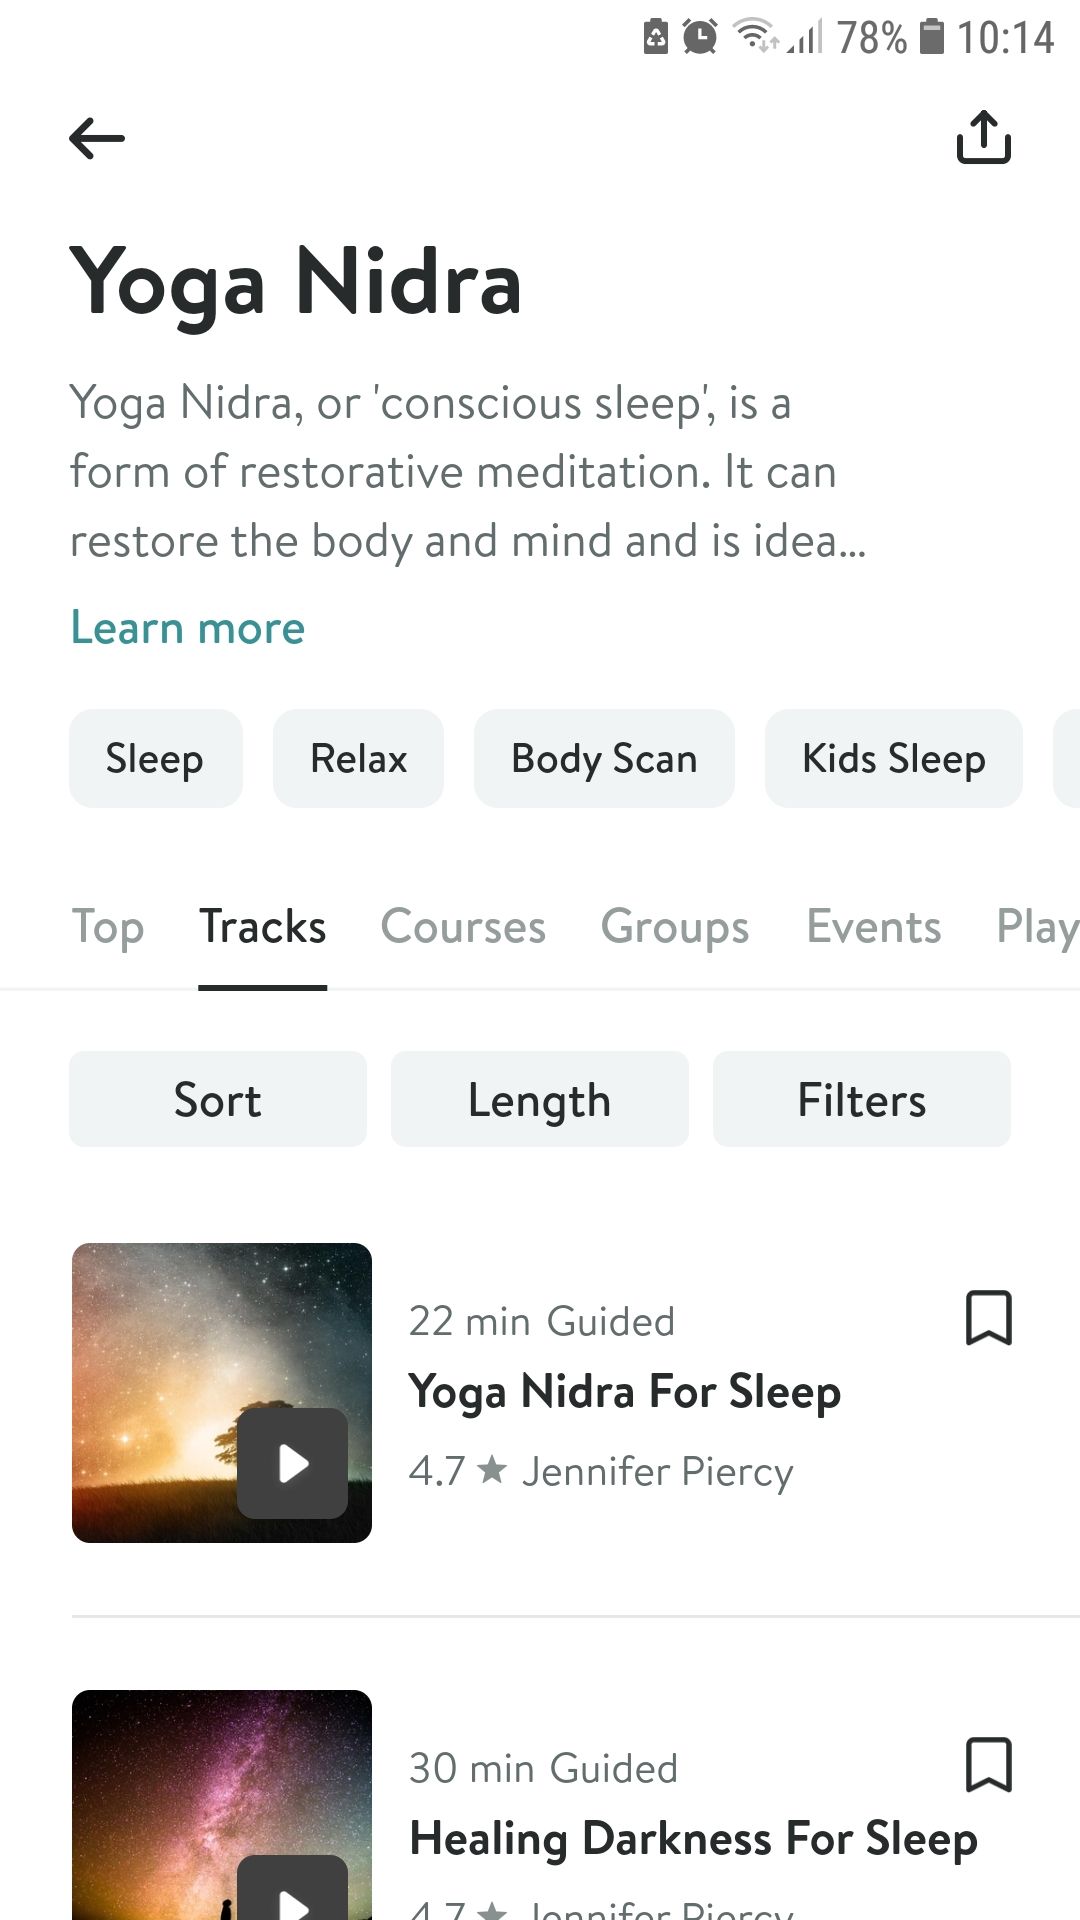Bookmark Healing Darkness For Sleep track
This screenshot has height=1920, width=1080.
click(988, 1765)
